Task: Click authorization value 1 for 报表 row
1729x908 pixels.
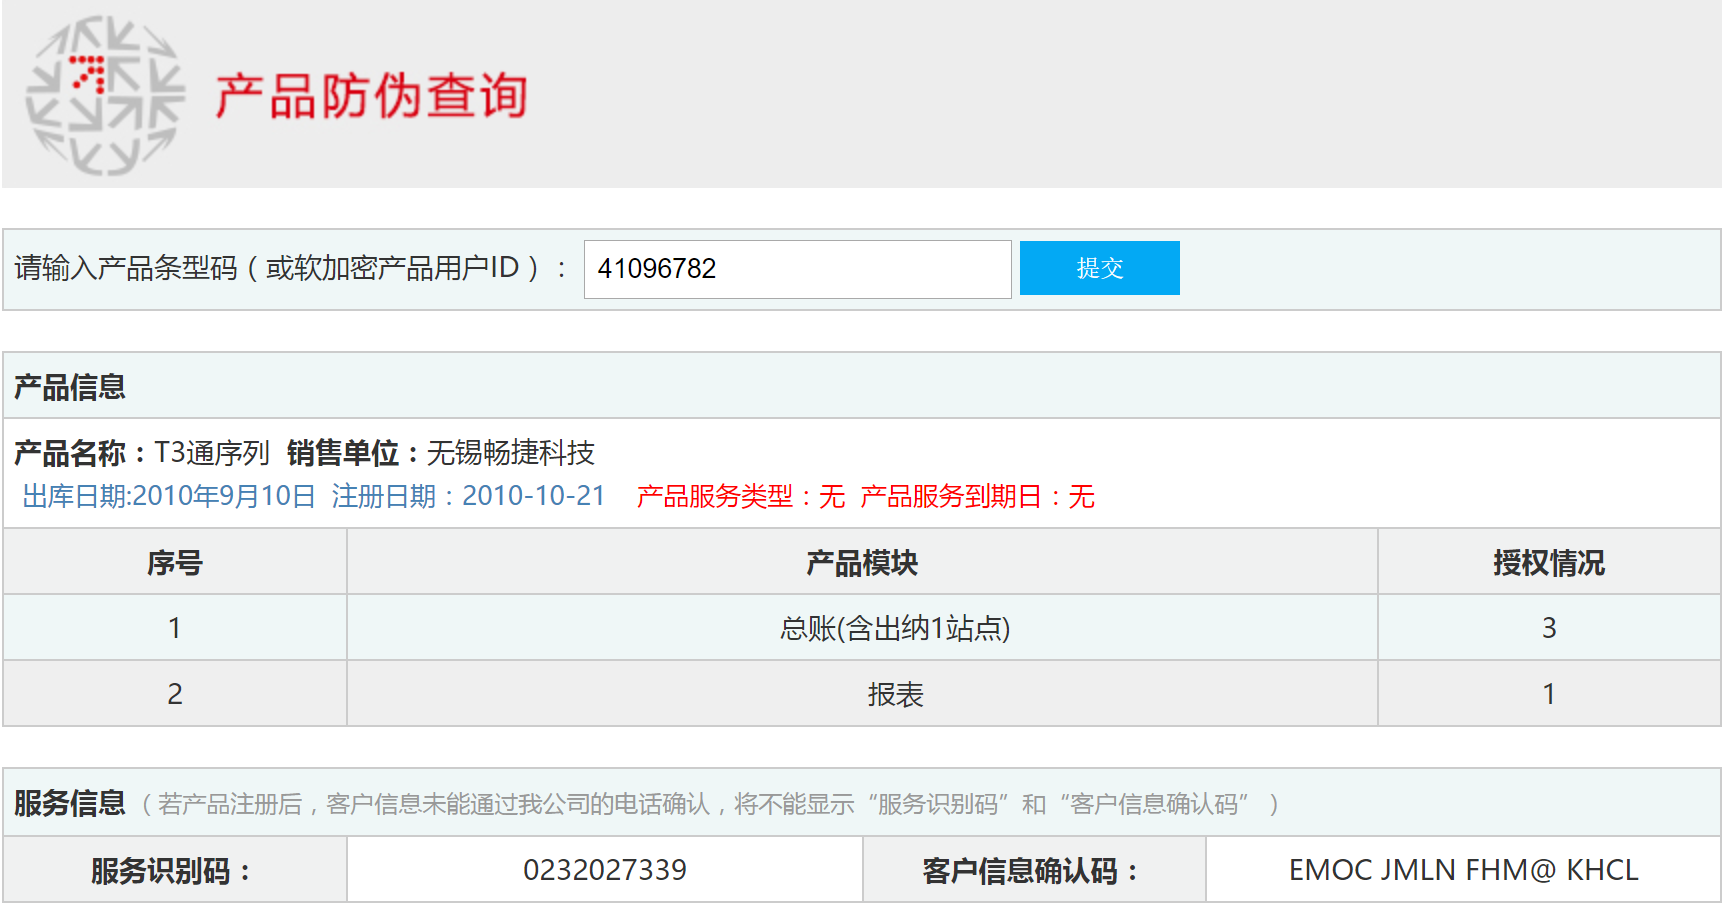Action: (x=1549, y=694)
